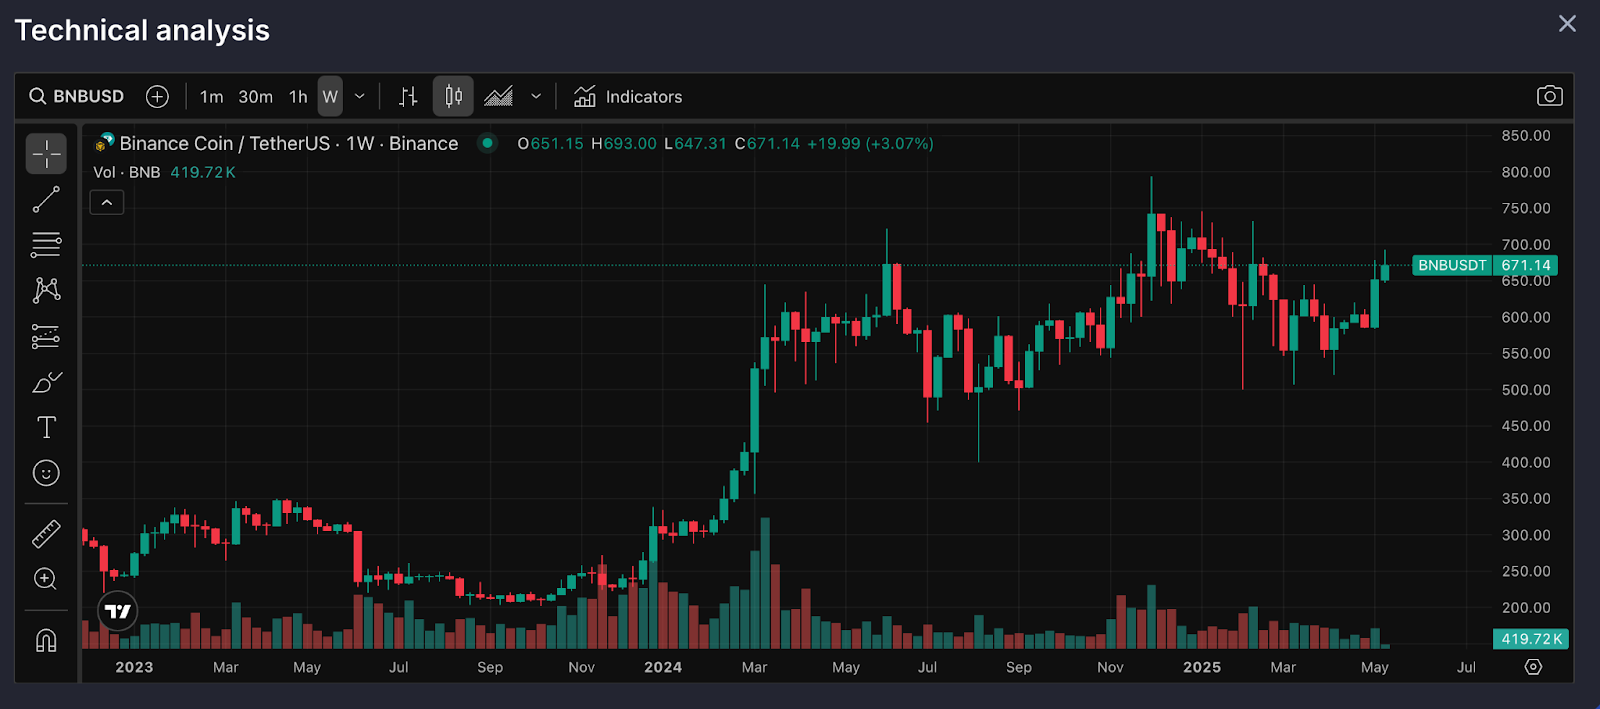Click the 850.00 price scale label

1526,135
